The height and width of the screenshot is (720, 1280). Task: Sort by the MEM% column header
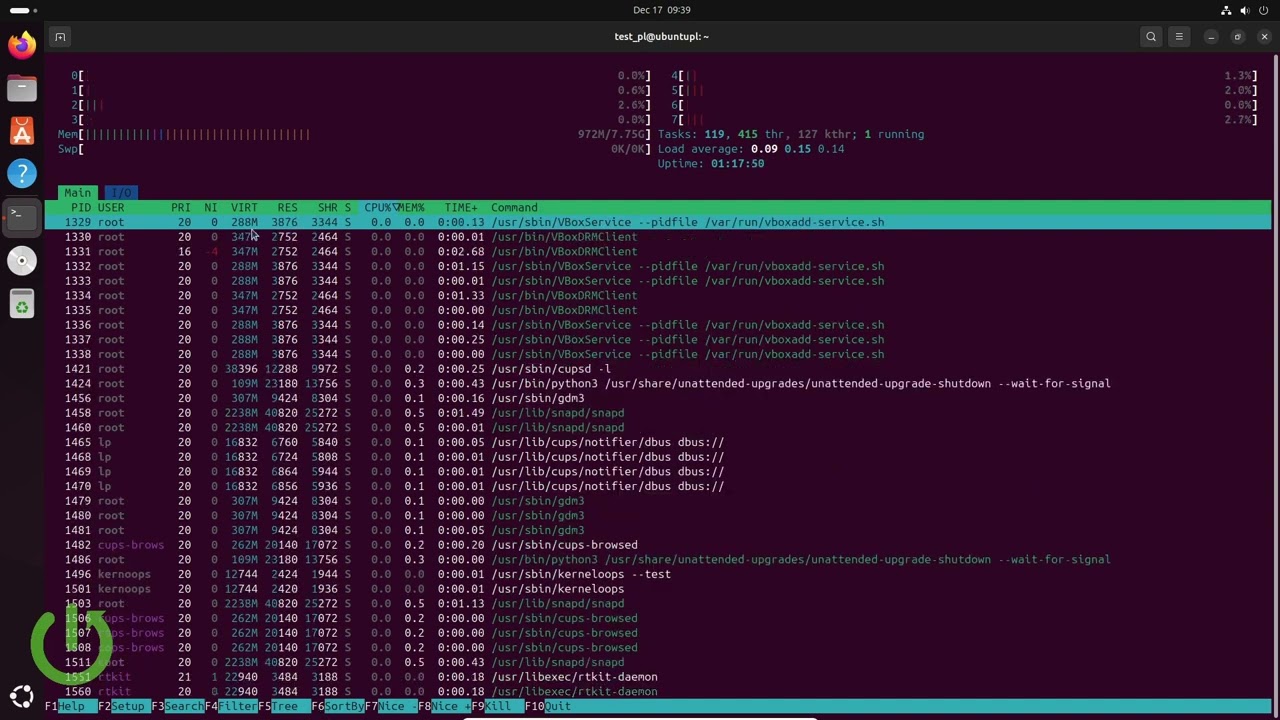coord(411,207)
